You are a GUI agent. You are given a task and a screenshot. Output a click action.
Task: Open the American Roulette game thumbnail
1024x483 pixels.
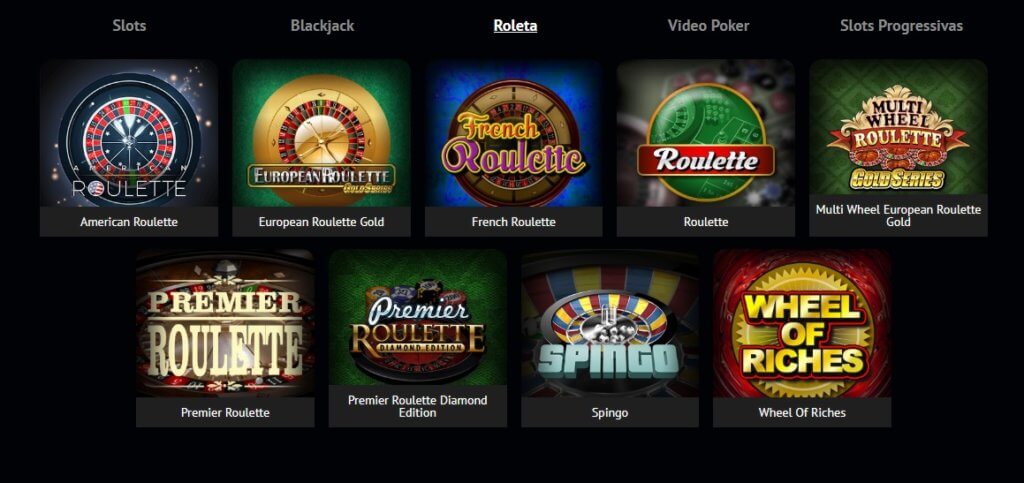click(x=129, y=133)
